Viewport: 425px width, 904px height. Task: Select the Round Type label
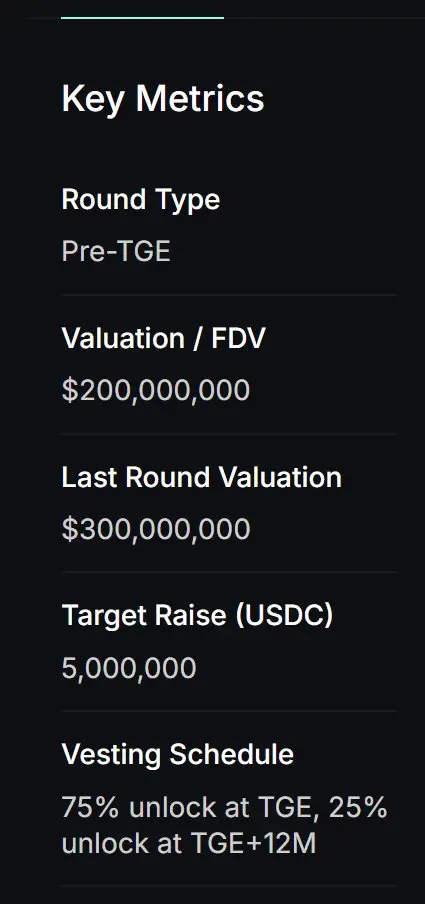click(x=141, y=200)
